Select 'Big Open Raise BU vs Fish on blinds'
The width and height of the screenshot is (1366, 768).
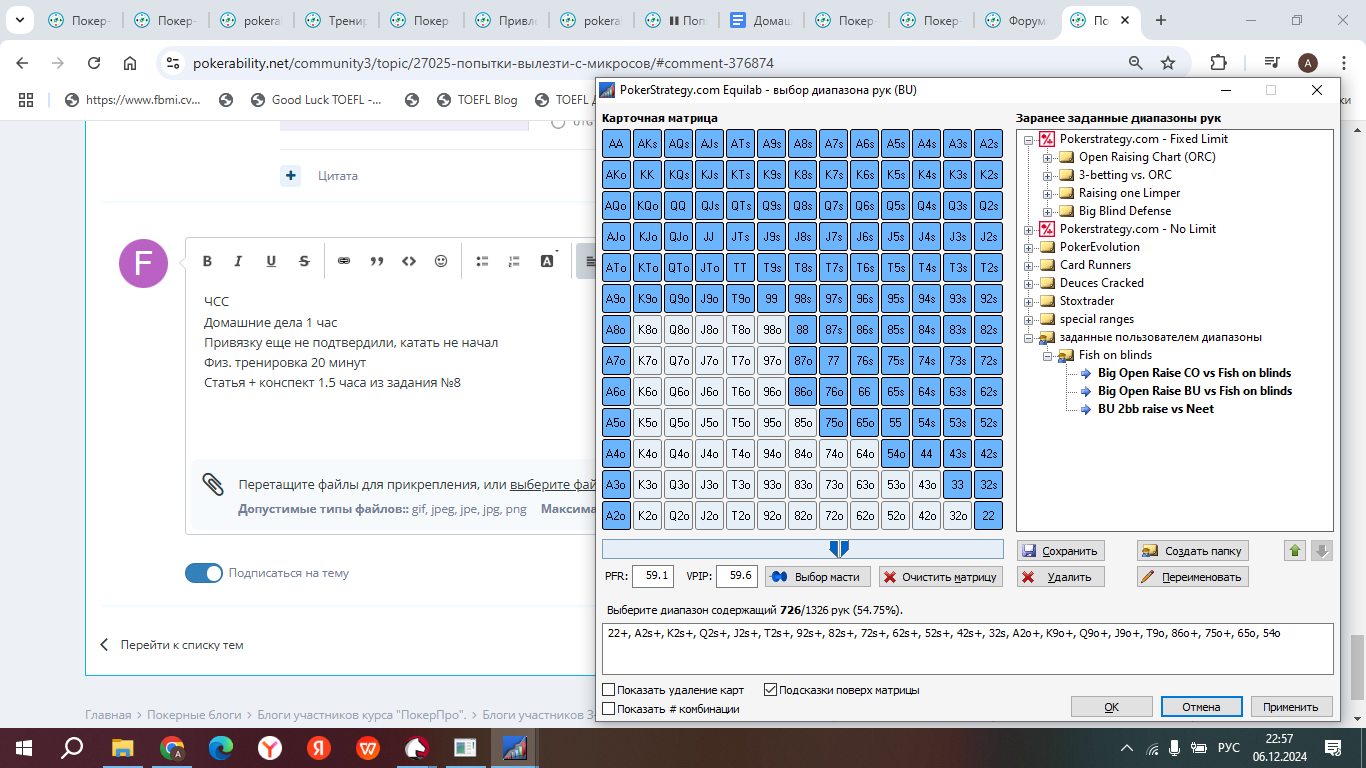pyautogui.click(x=1195, y=391)
